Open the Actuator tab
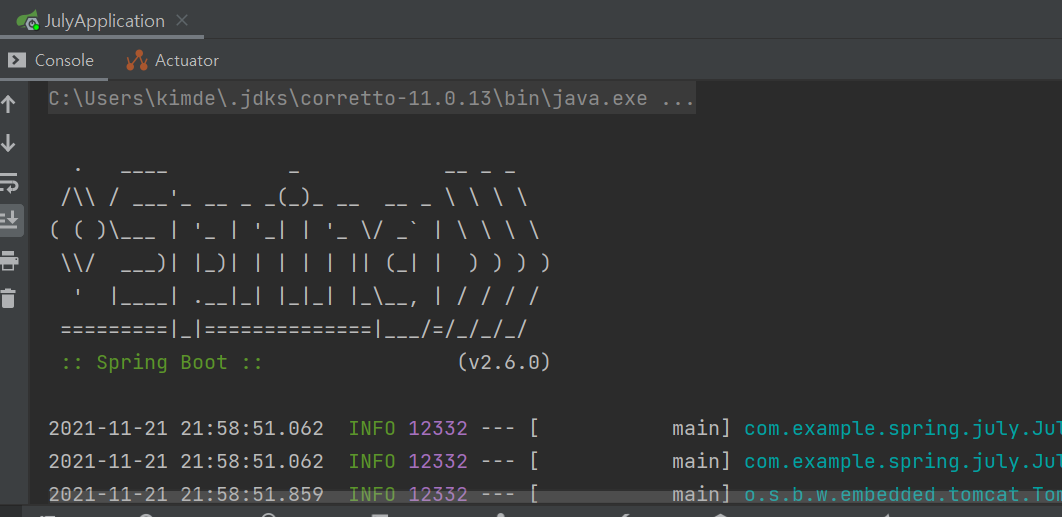 point(173,60)
